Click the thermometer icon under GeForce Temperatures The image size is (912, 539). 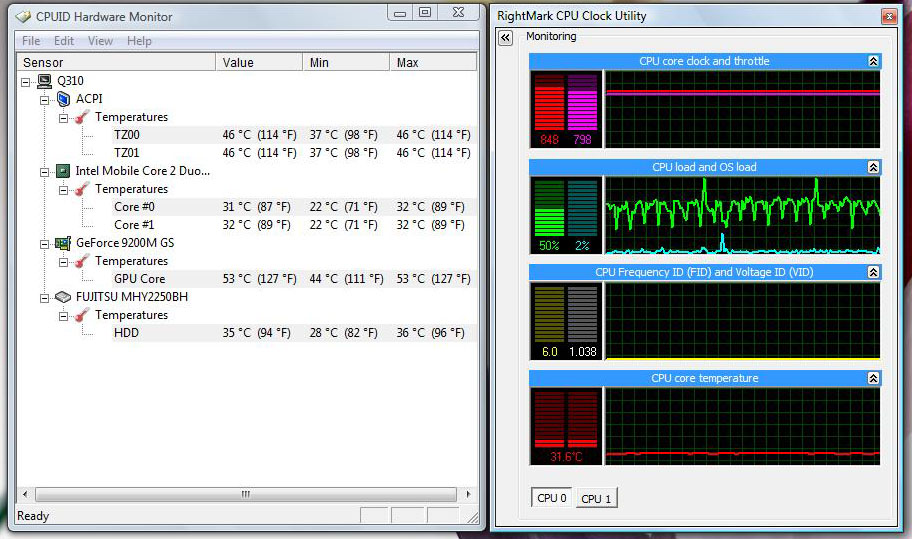tap(82, 262)
